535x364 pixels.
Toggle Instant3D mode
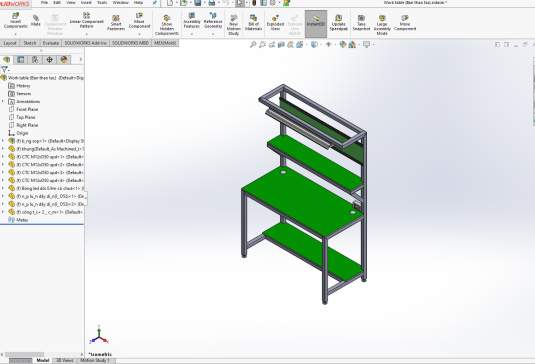tap(316, 24)
